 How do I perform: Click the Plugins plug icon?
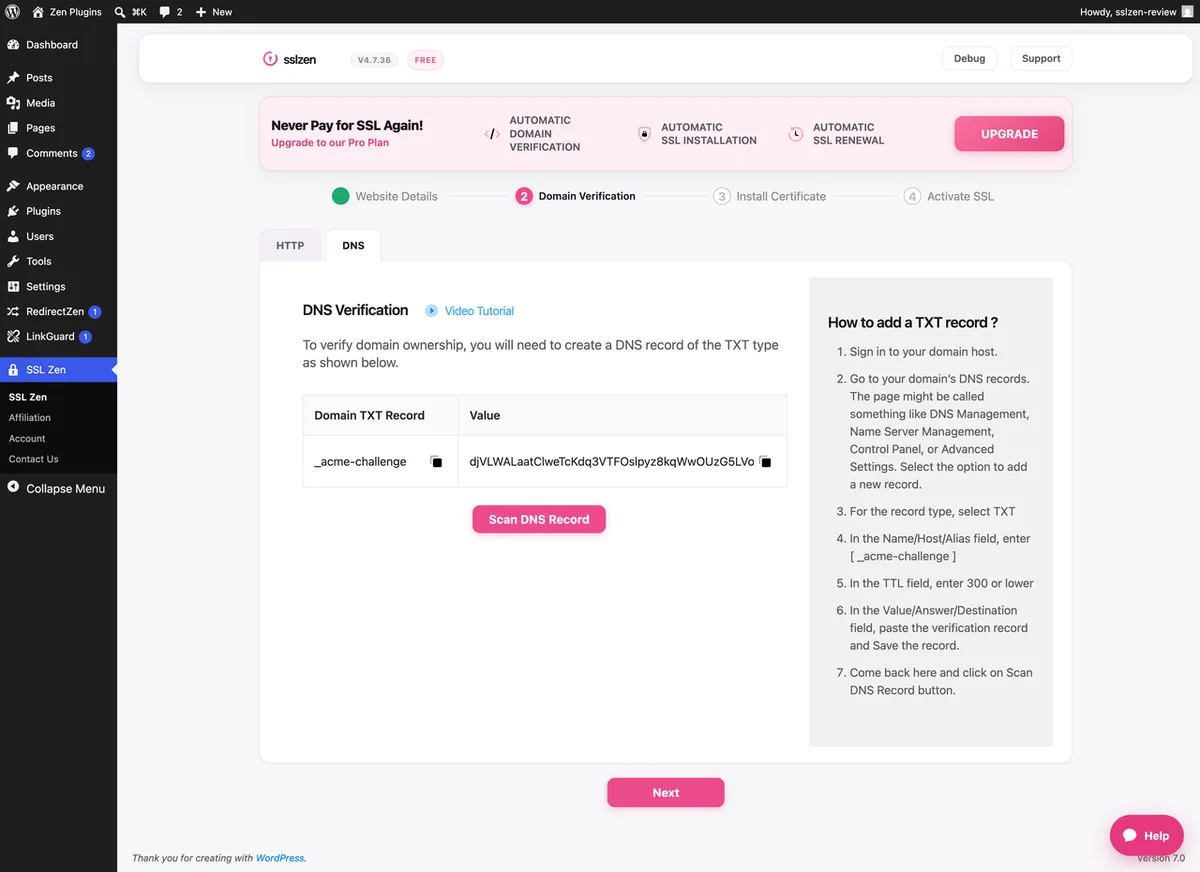pyautogui.click(x=13, y=211)
